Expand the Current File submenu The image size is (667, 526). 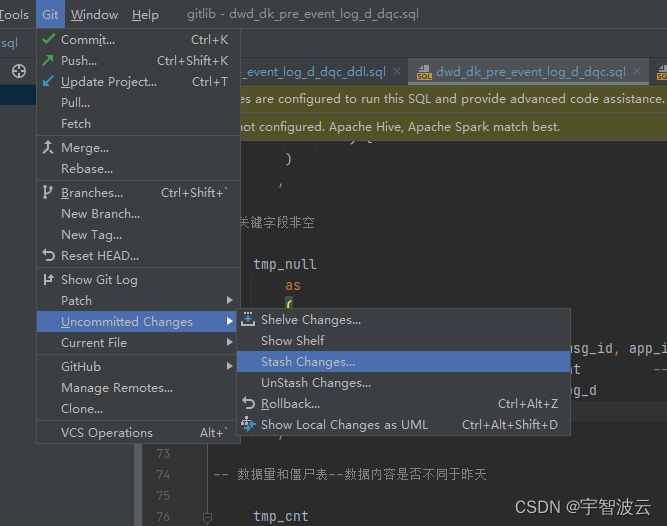click(x=230, y=342)
